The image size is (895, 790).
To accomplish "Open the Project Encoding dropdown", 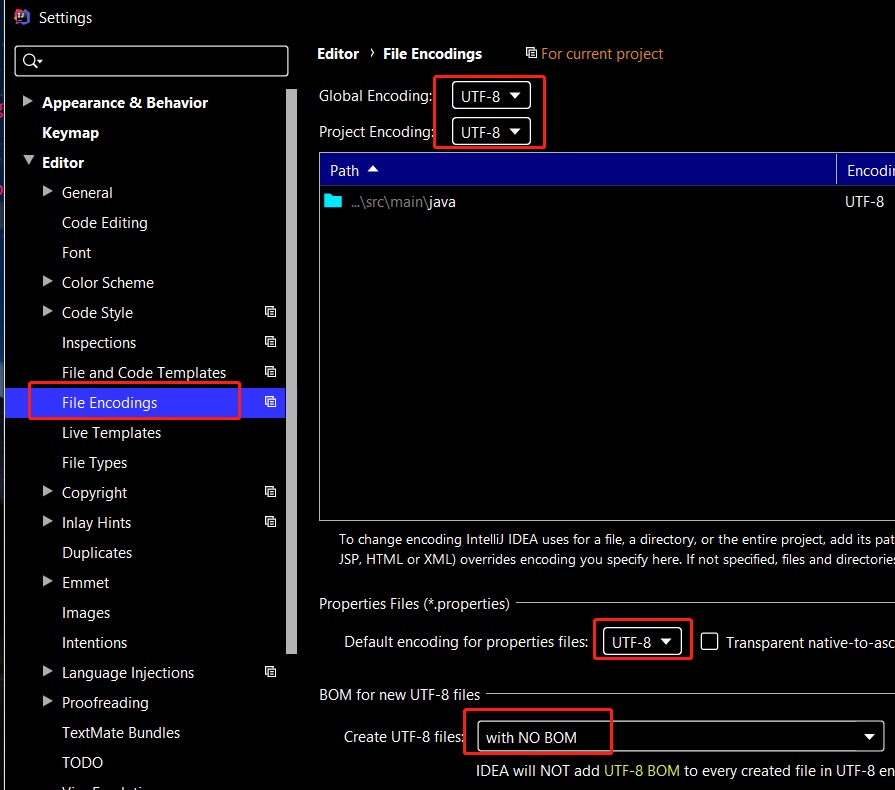I will click(x=490, y=131).
